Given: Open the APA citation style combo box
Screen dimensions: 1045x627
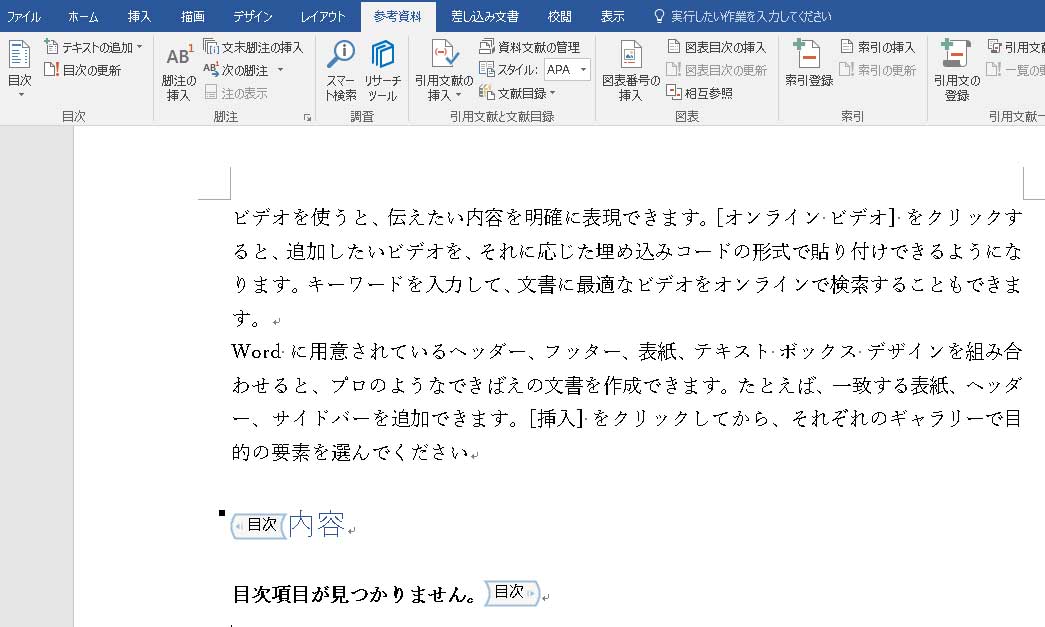Looking at the screenshot, I should pos(567,70).
